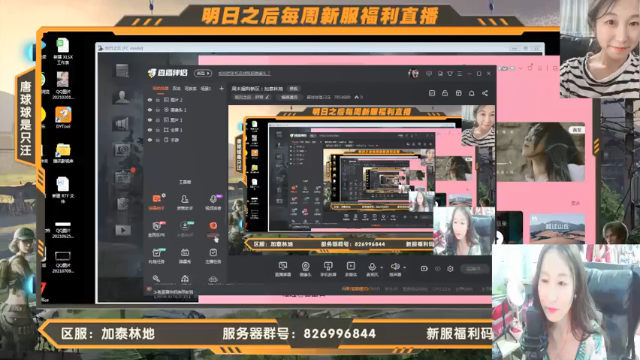Open the 新建 XLSX 工作表 desktop file
Image resolution: width=640 pixels, height=360 pixels.
click(63, 51)
